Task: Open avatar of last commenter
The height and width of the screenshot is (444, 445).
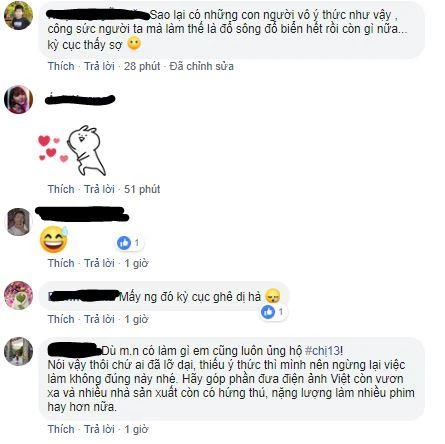Action: [x=18, y=351]
